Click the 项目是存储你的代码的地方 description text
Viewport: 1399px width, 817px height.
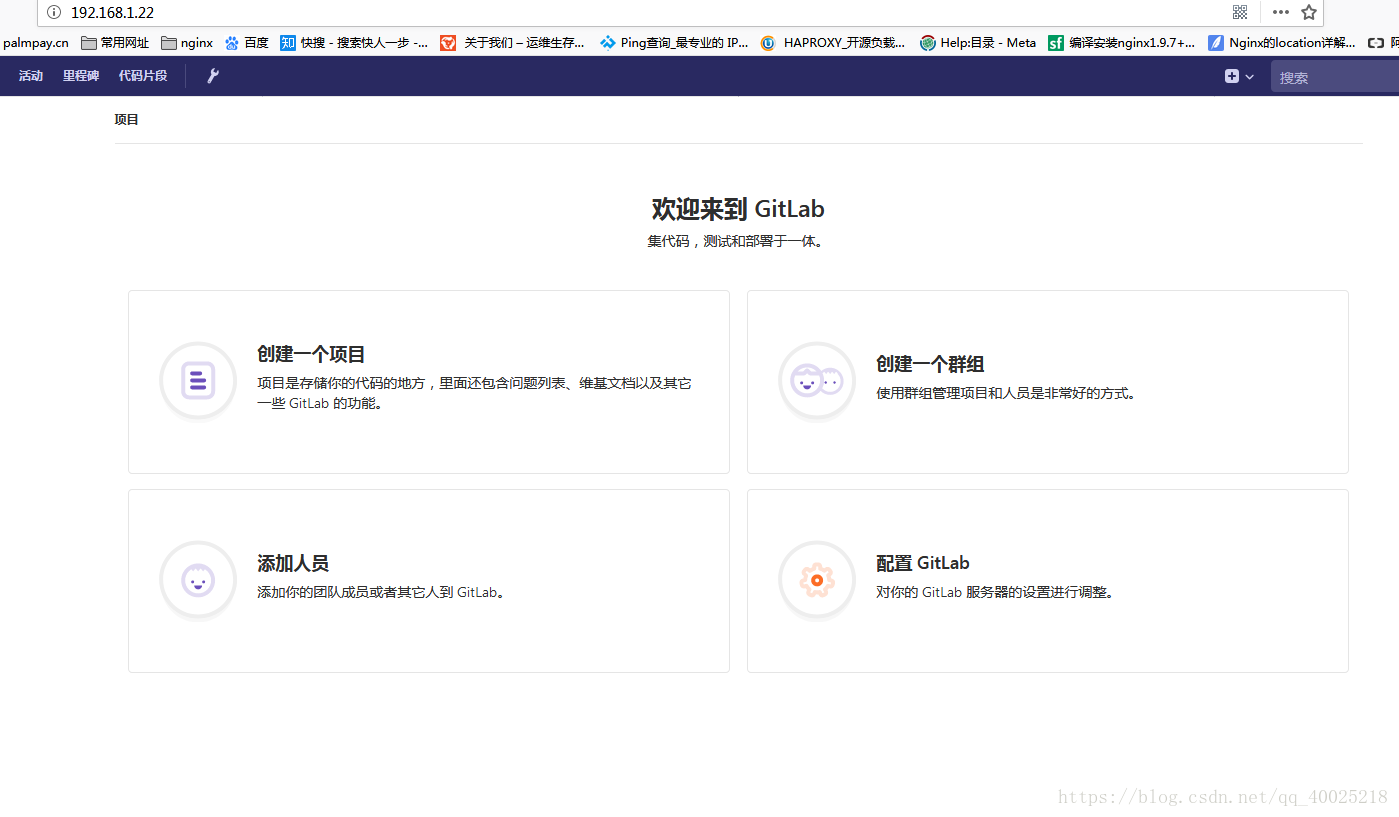click(x=474, y=393)
